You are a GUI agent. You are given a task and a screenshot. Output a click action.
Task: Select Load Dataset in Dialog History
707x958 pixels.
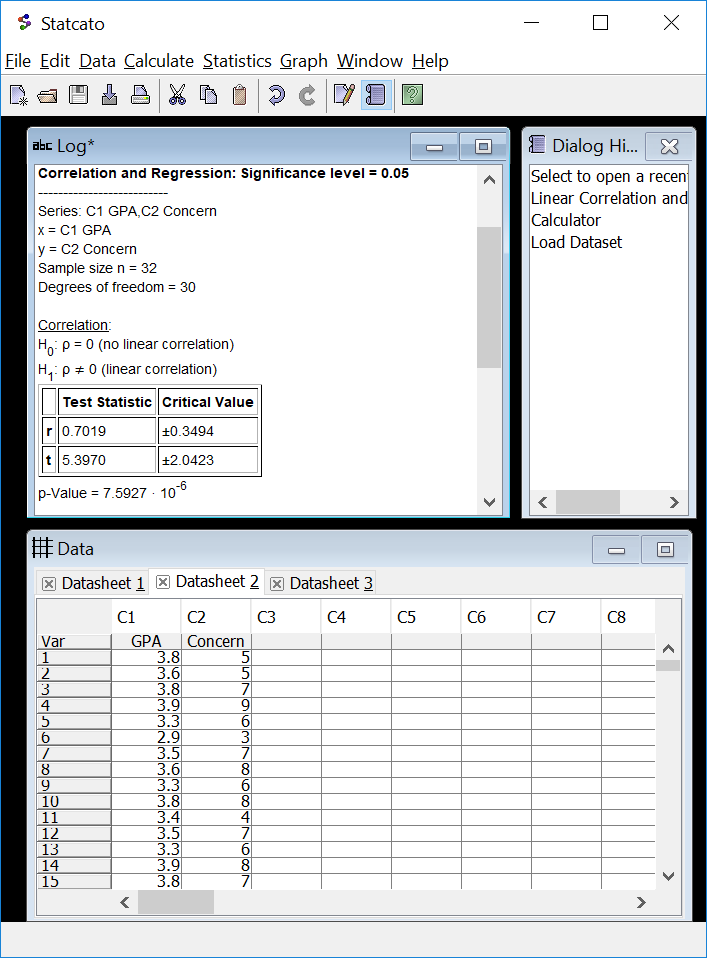click(576, 242)
